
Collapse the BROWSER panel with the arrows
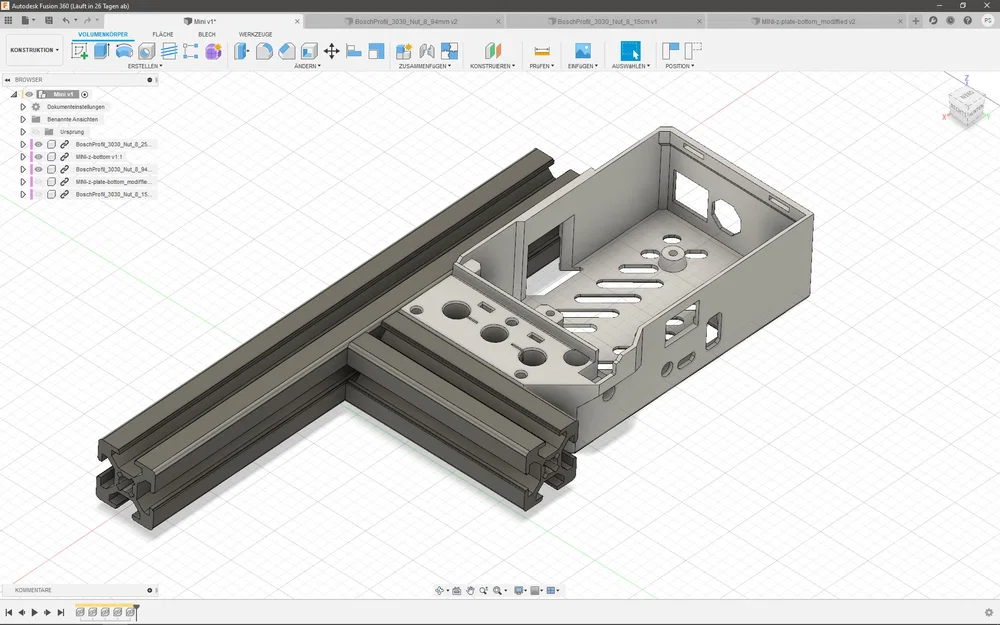pyautogui.click(x=8, y=80)
